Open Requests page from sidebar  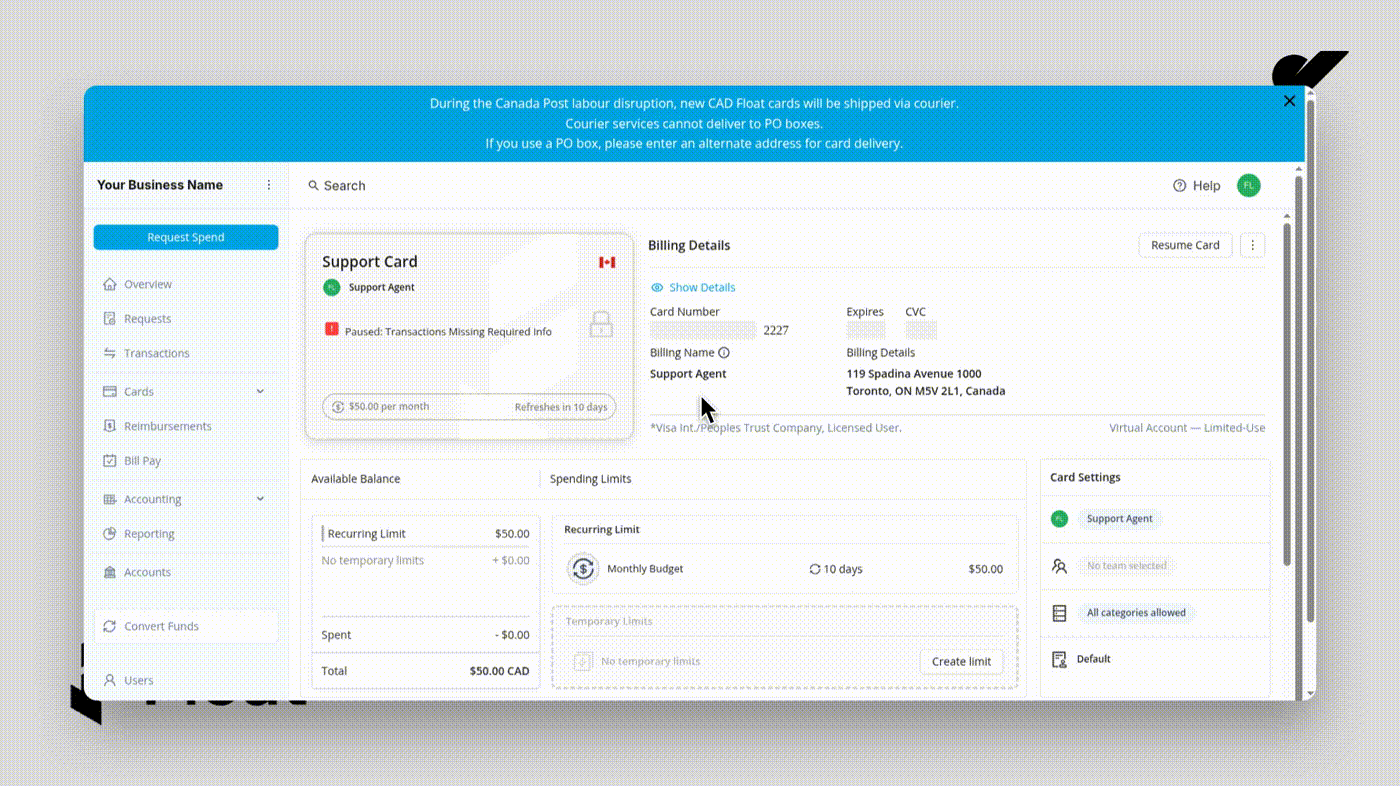[x=147, y=319]
